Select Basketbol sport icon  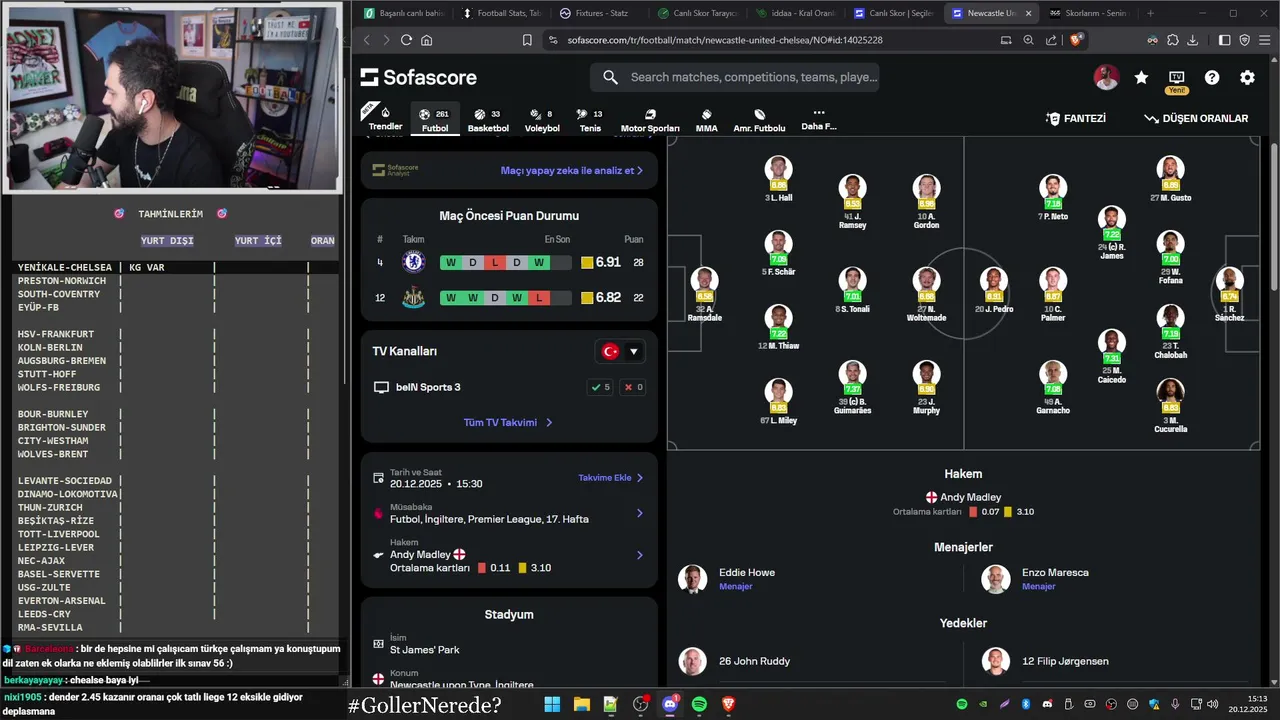click(x=488, y=120)
